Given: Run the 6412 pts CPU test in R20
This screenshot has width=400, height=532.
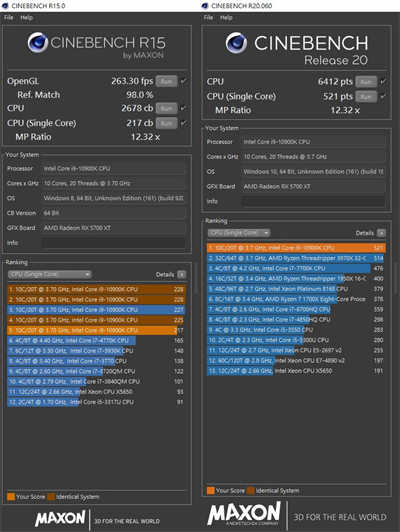Looking at the screenshot, I should click(366, 82).
